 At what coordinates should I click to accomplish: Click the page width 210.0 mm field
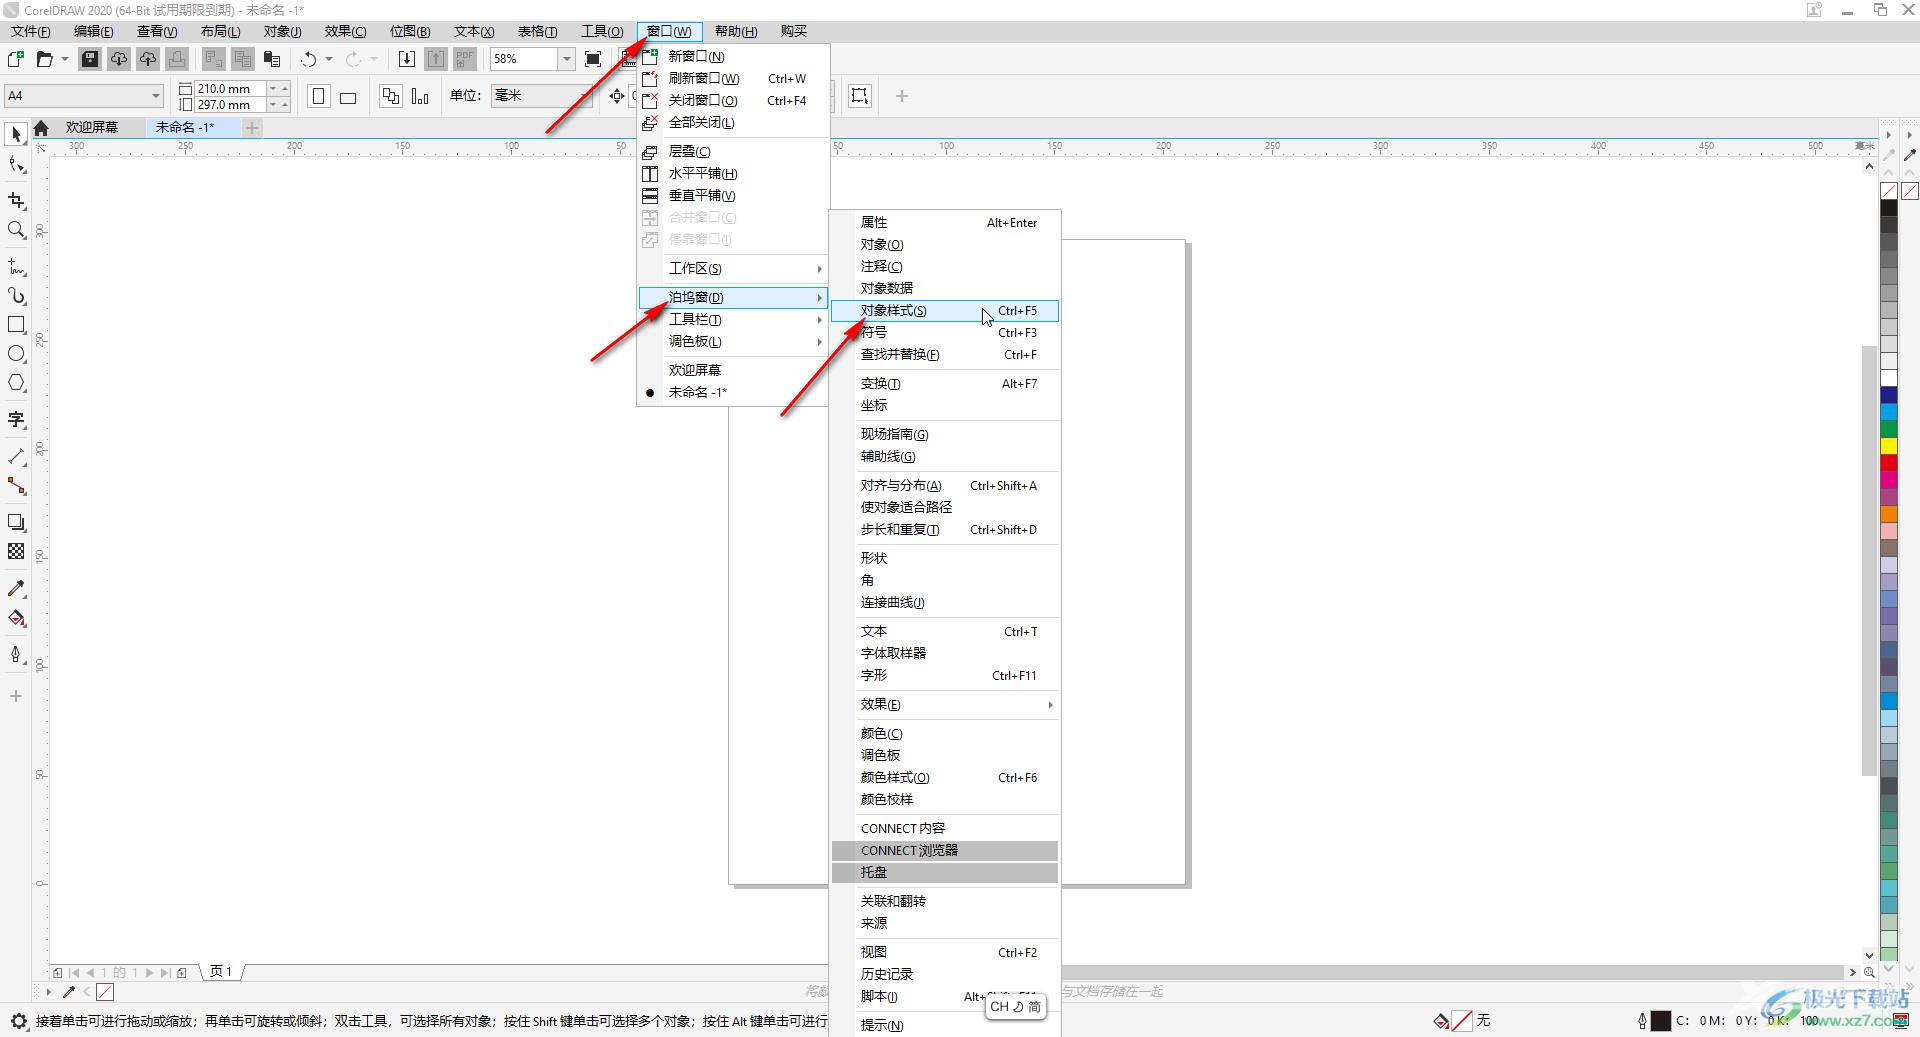click(x=230, y=88)
